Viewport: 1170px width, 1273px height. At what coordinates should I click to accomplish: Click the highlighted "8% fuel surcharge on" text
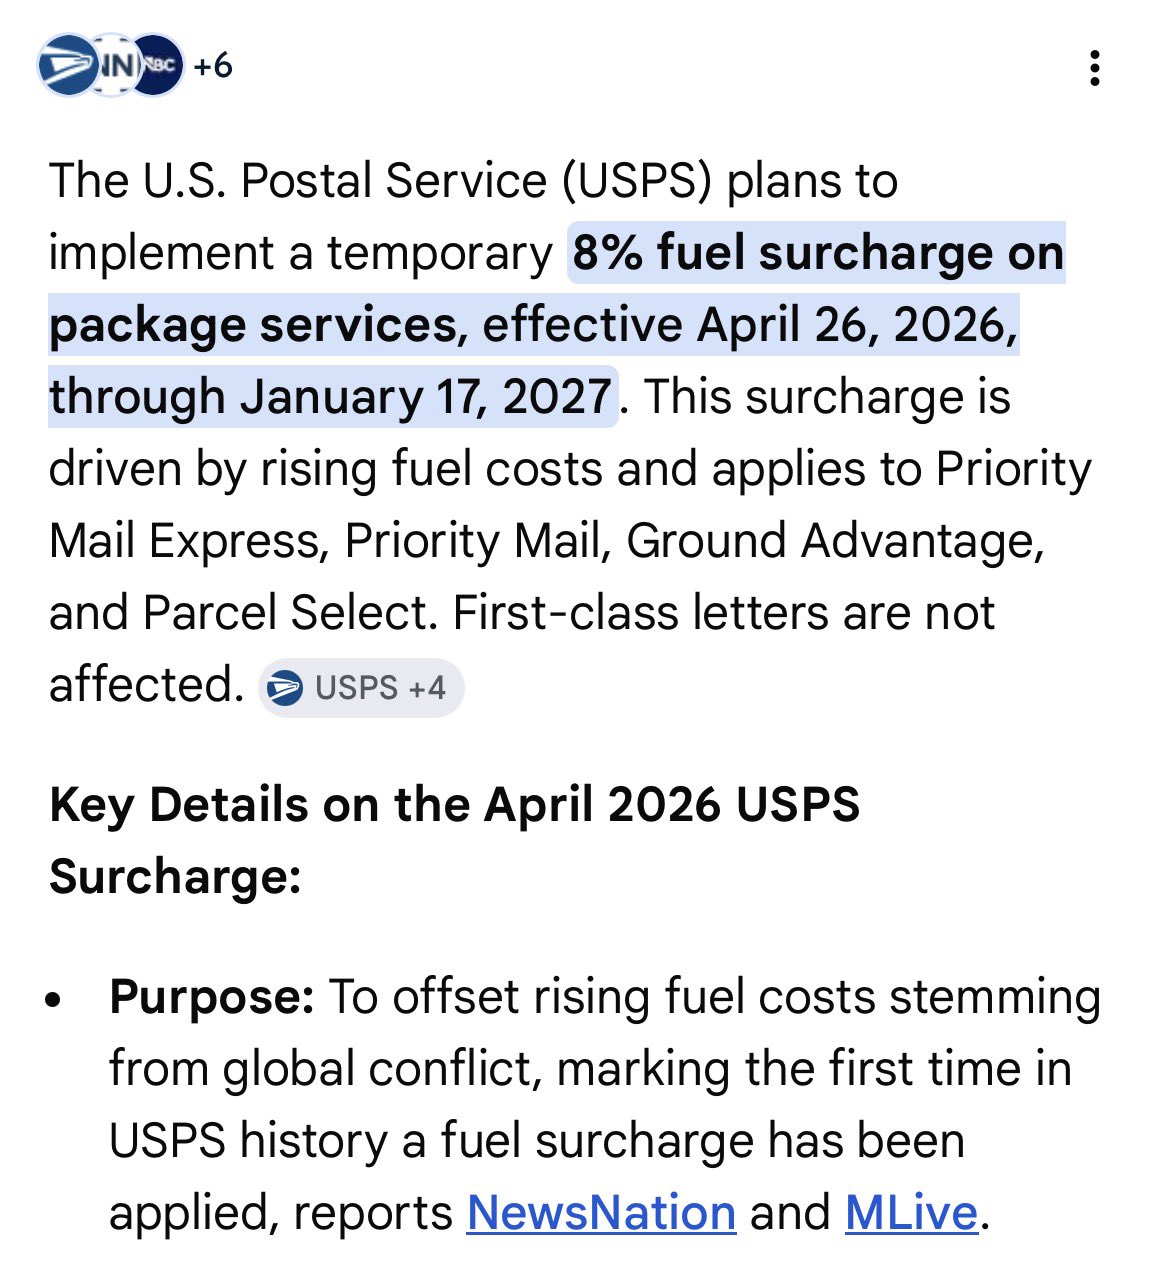(816, 253)
